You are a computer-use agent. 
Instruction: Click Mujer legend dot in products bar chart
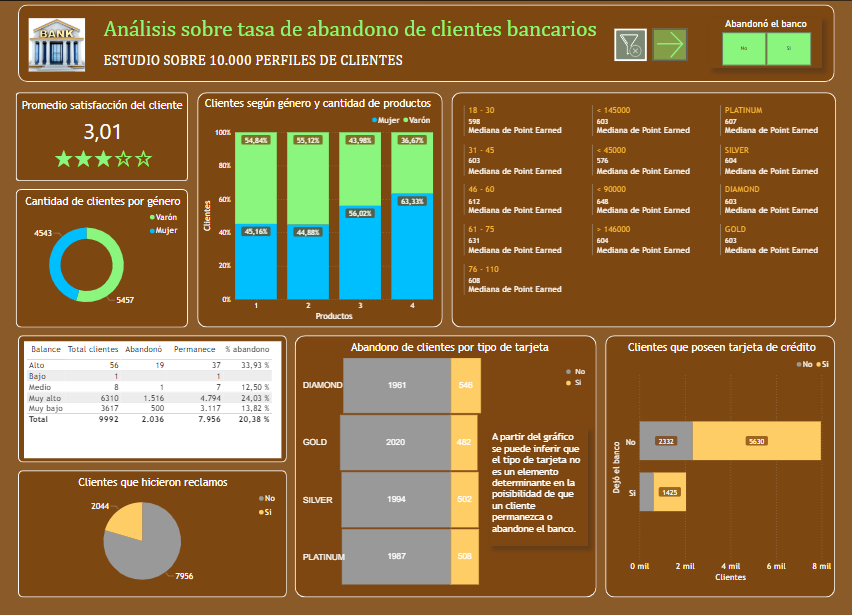(374, 119)
